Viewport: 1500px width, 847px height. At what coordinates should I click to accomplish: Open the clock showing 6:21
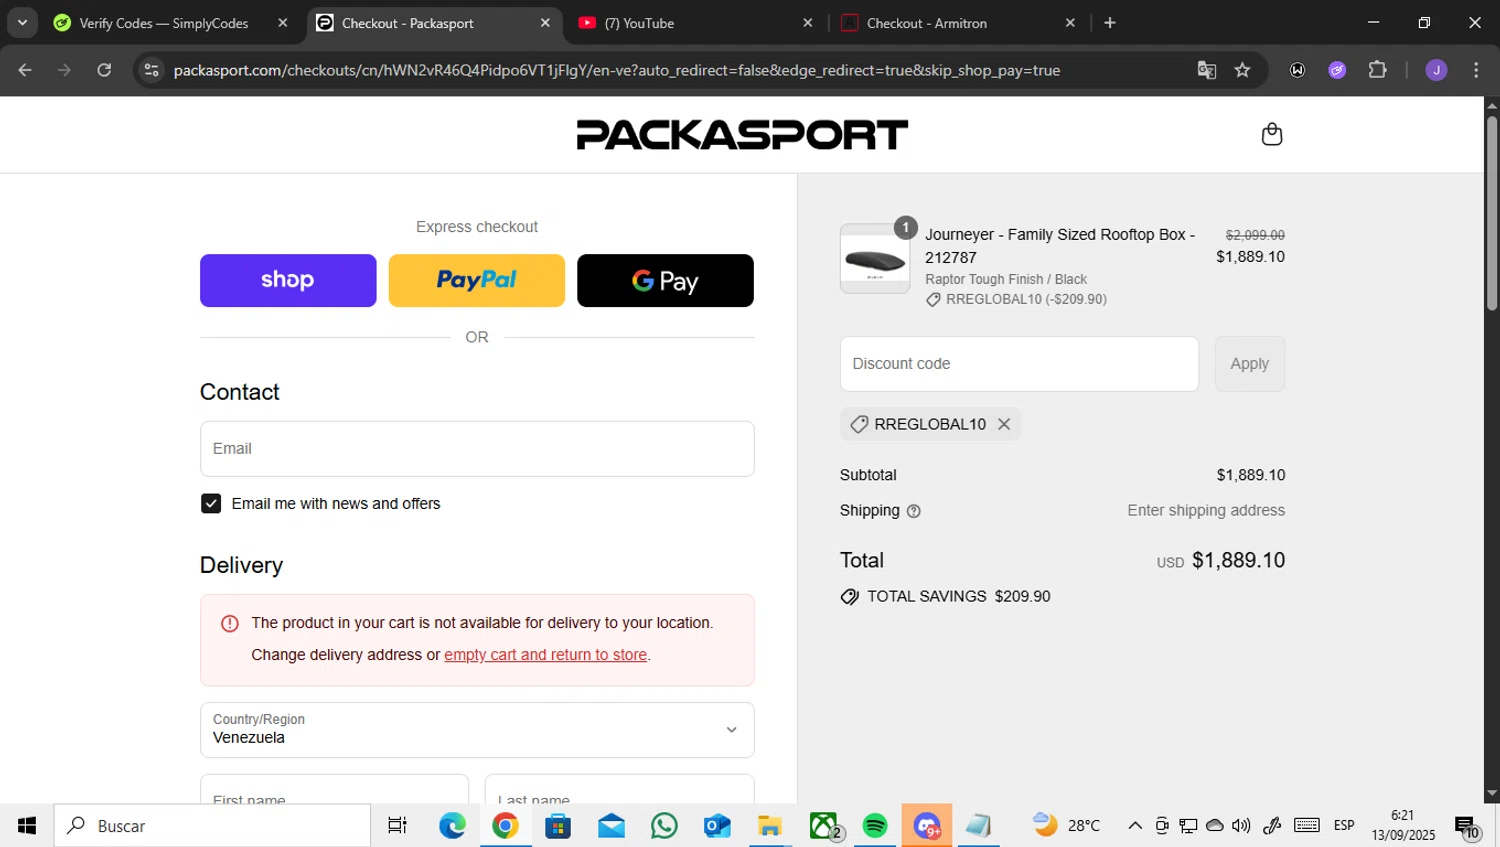pos(1403,825)
